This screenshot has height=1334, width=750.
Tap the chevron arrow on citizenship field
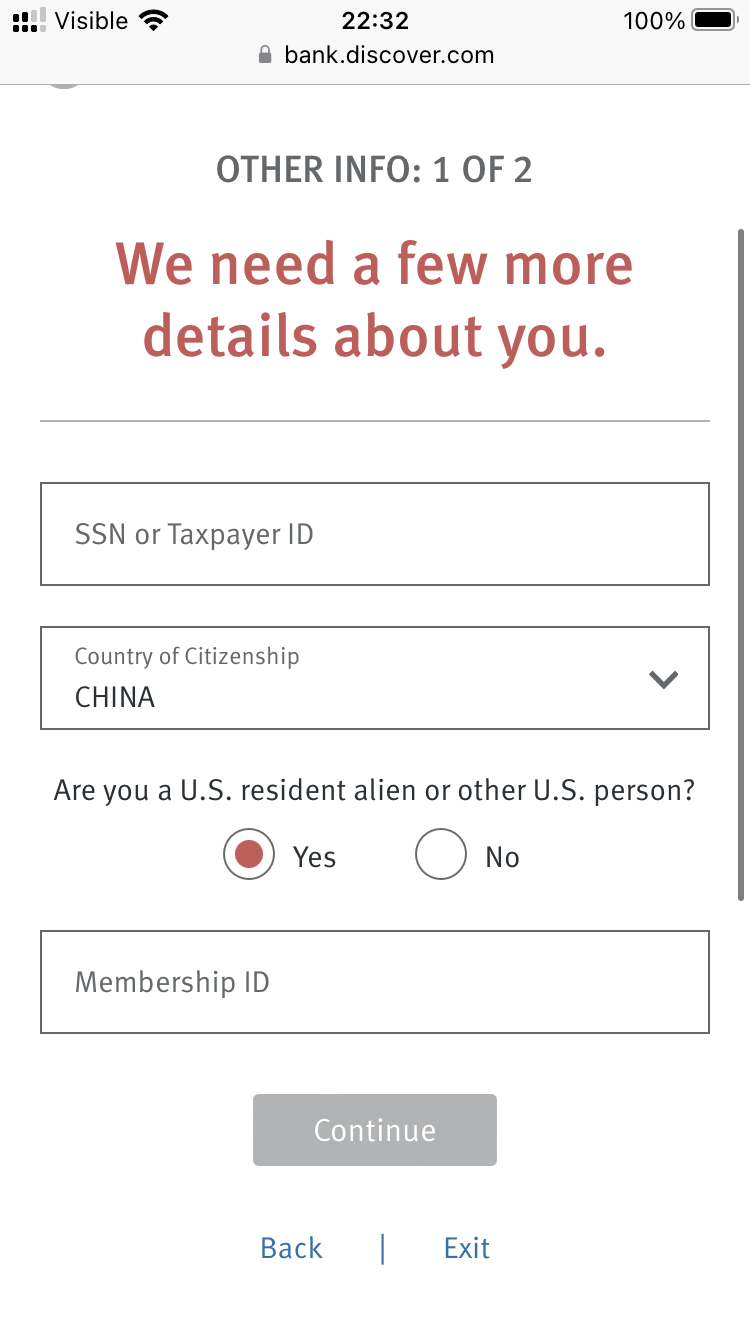coord(664,680)
